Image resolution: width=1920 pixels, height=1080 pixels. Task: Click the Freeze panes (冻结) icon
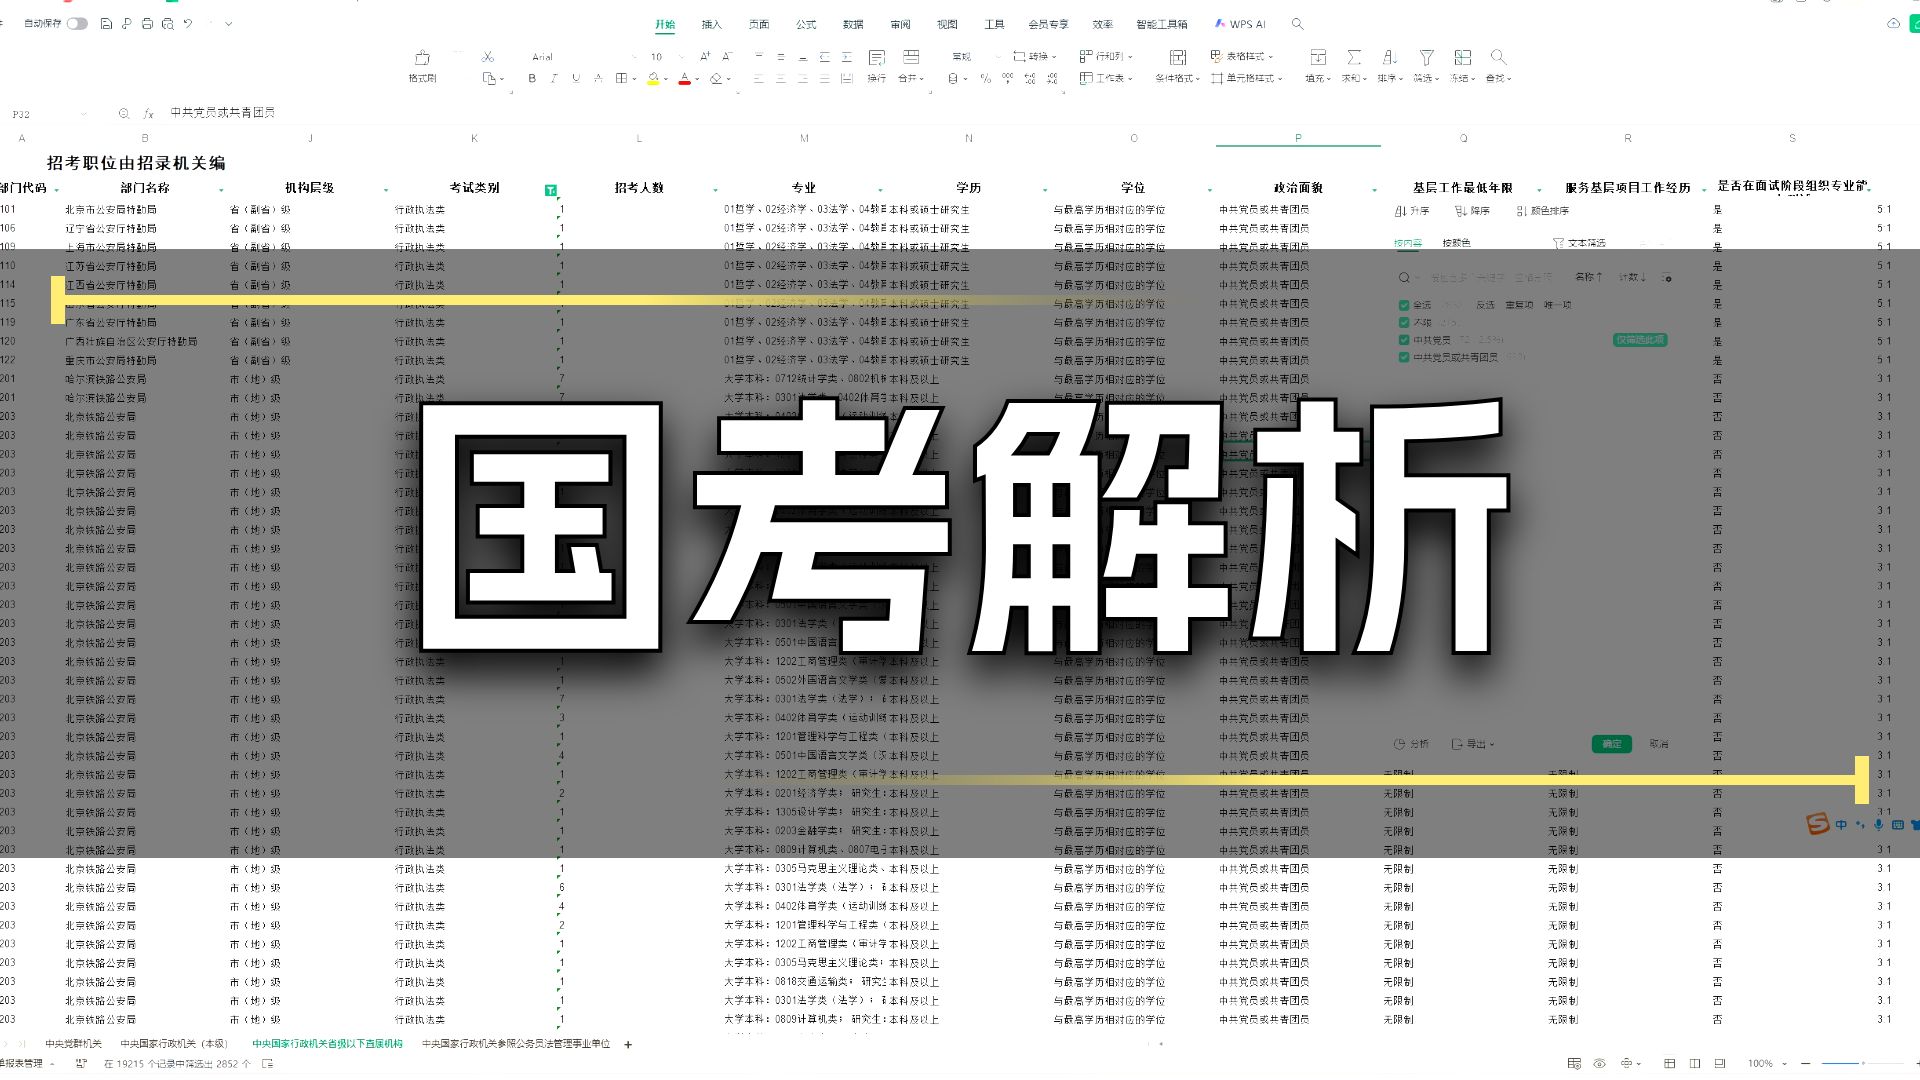click(x=1462, y=58)
